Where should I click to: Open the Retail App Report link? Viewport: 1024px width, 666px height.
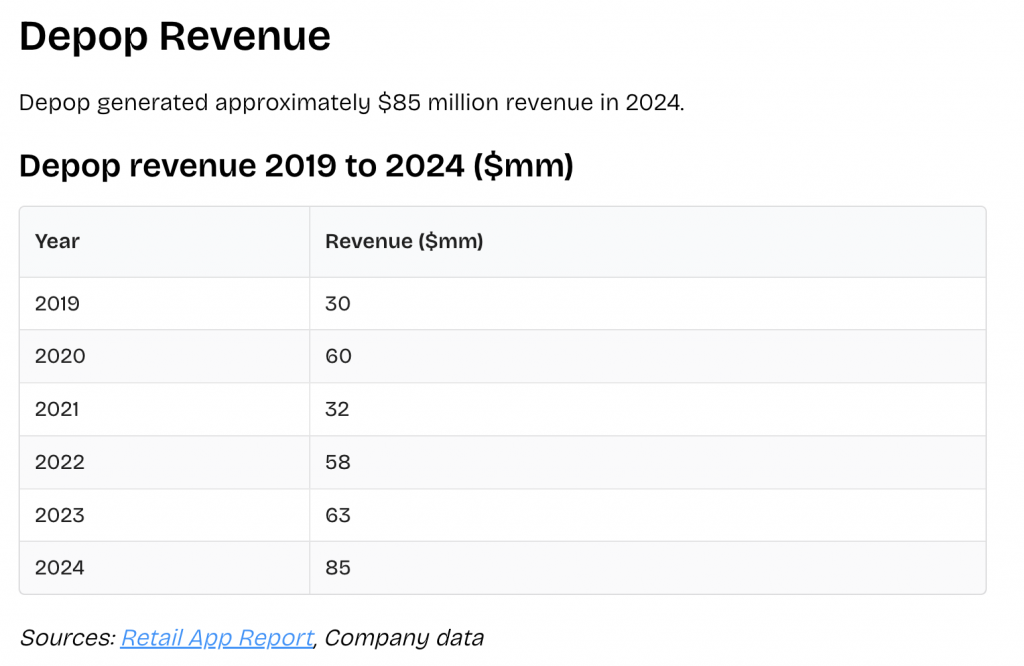(216, 637)
